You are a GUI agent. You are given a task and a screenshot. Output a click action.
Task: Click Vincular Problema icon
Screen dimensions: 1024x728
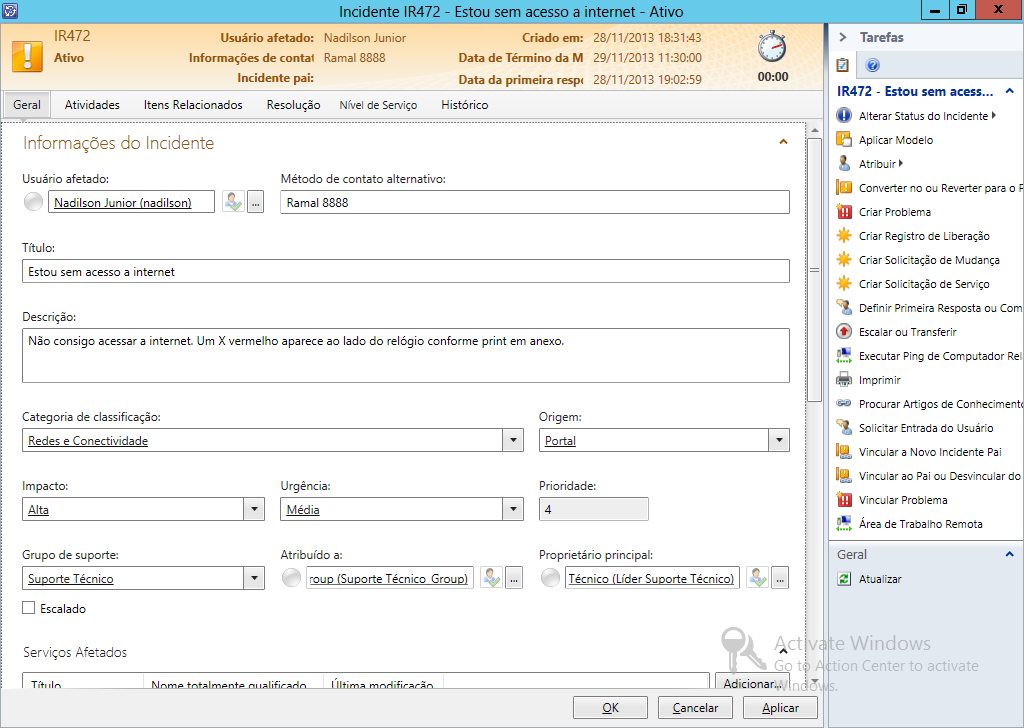click(x=844, y=499)
